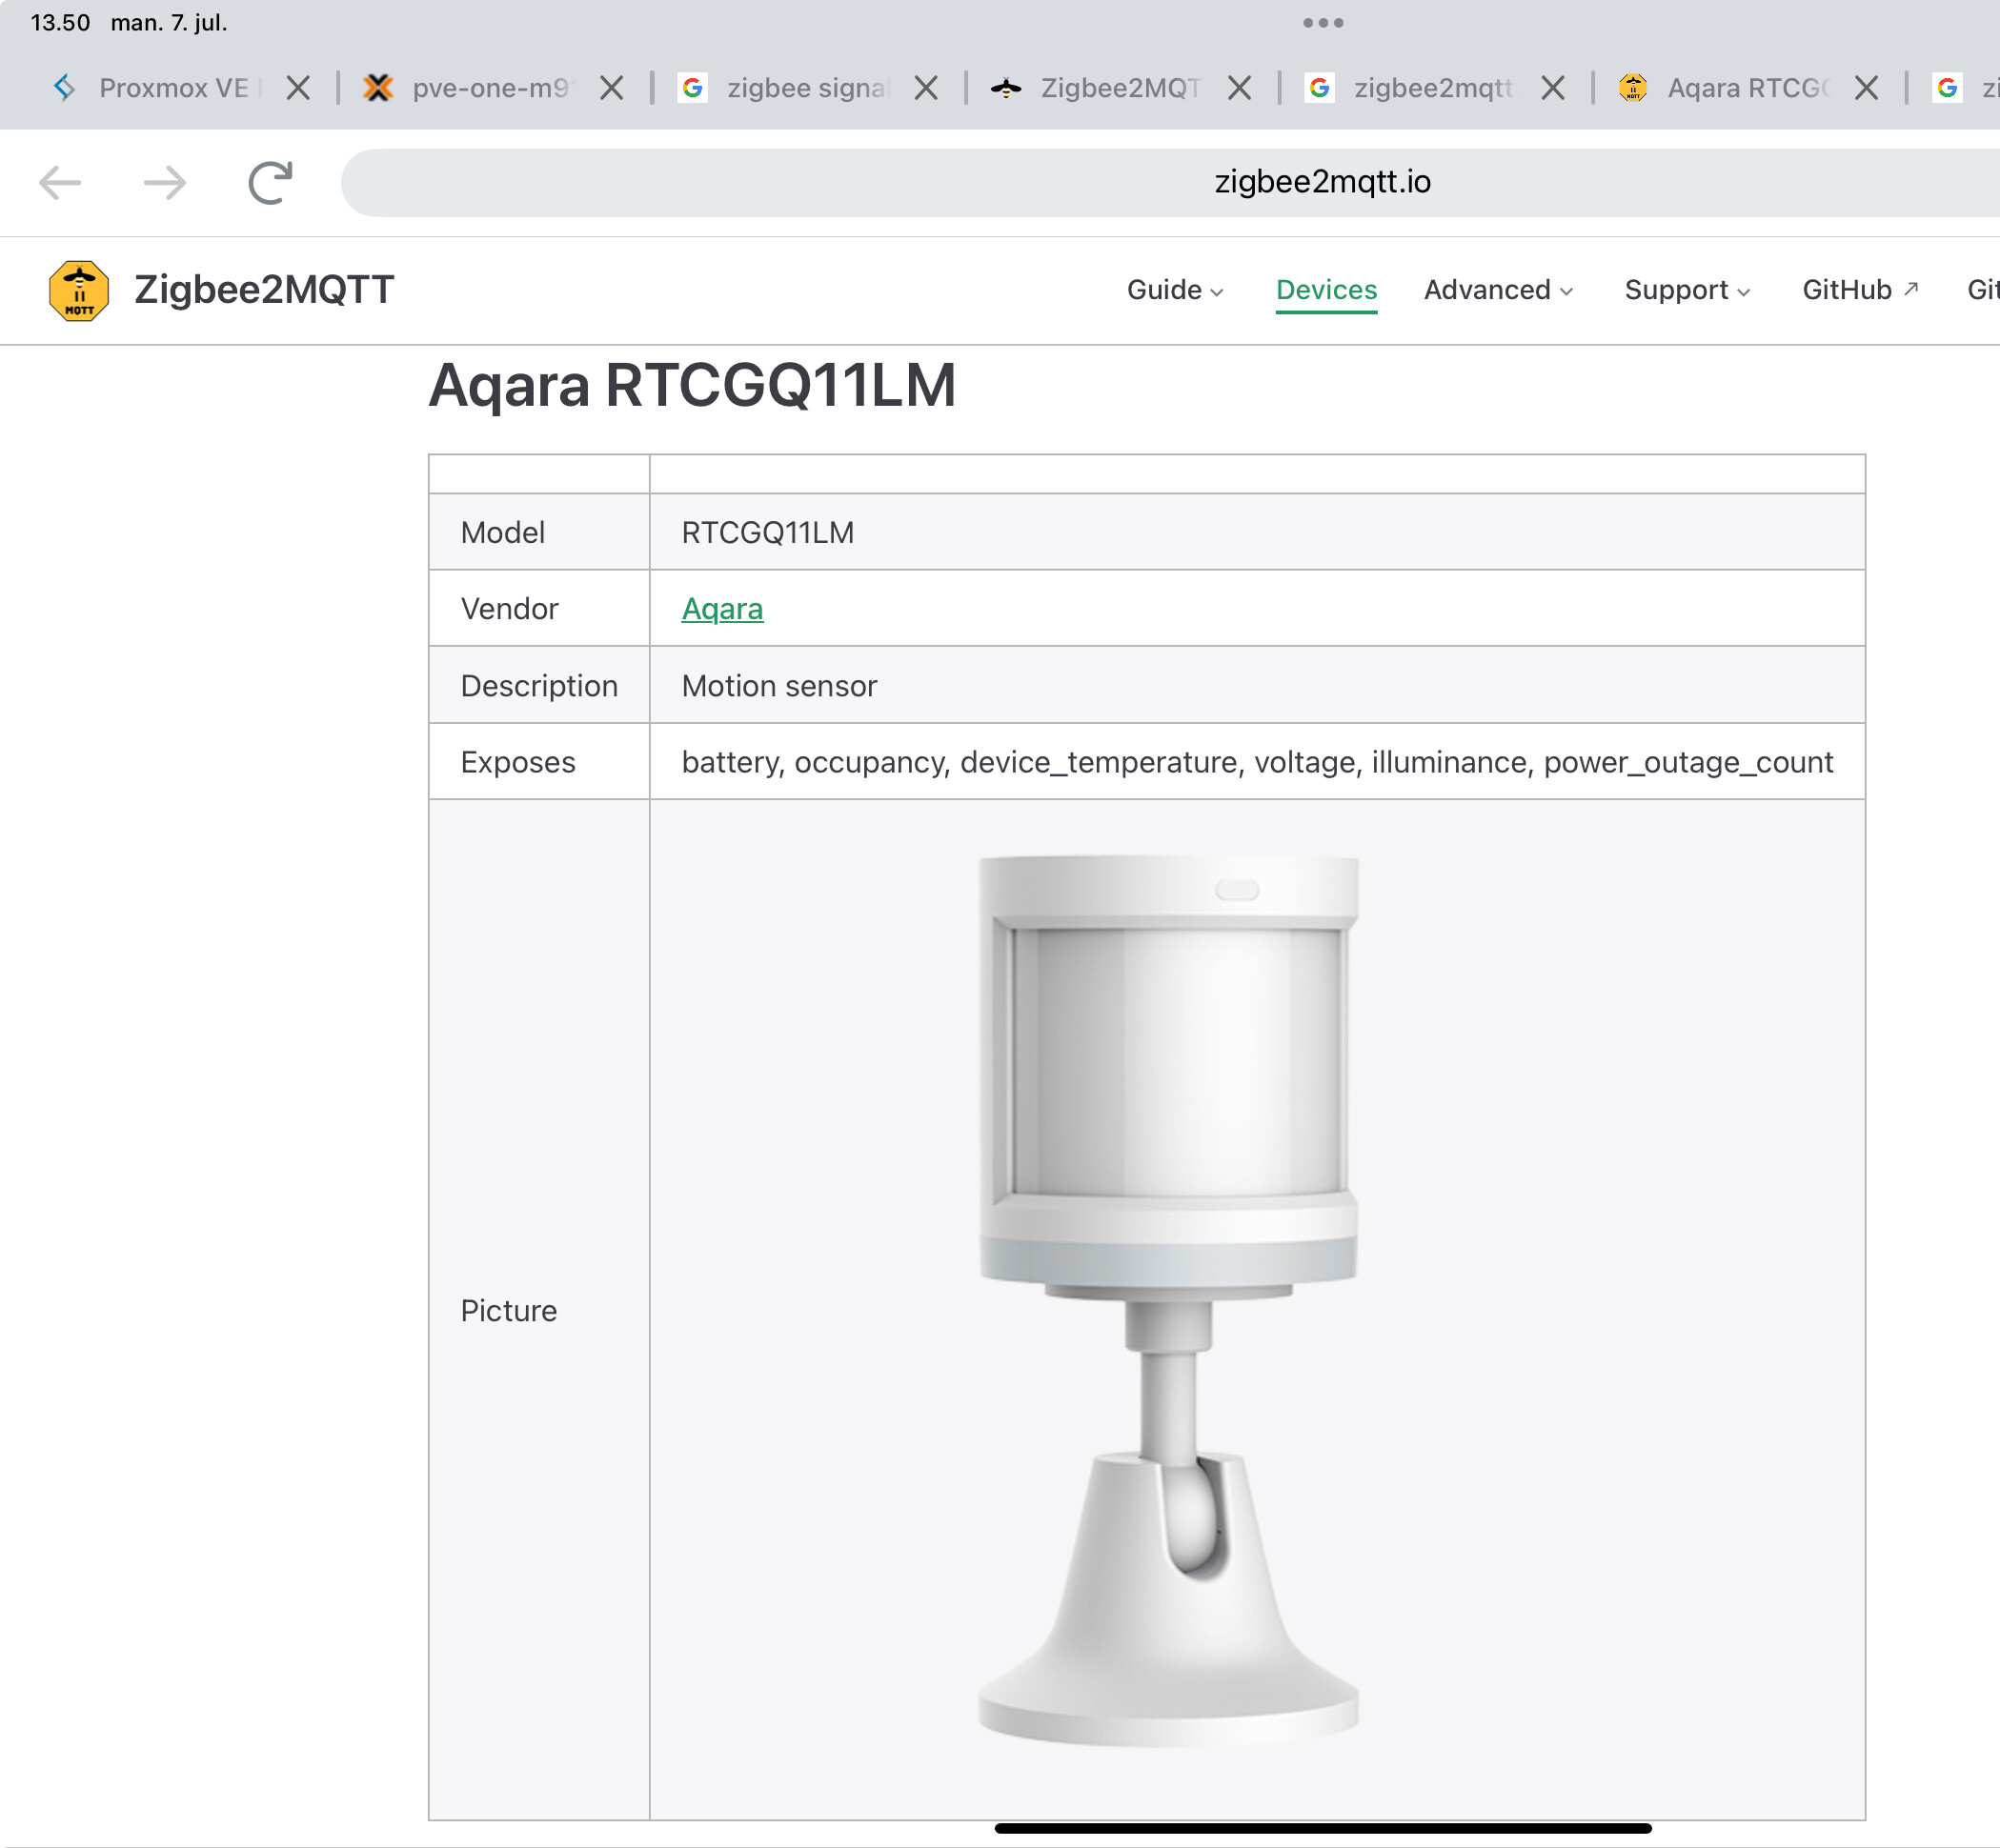Close the zigbee2mqtt Google search tab

pos(1553,88)
